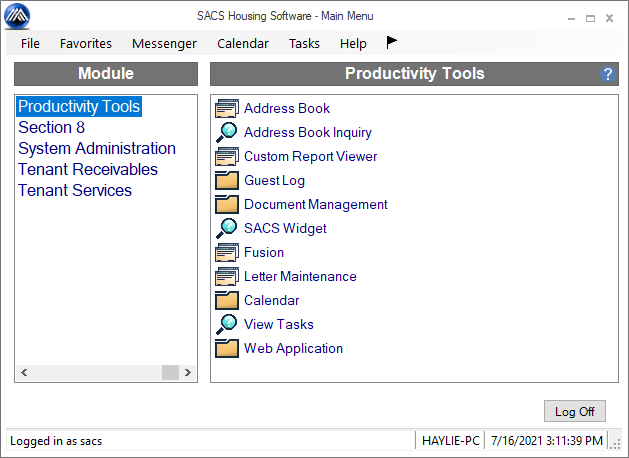Open the Document Management link
Viewport: 629px width, 458px height.
point(316,205)
